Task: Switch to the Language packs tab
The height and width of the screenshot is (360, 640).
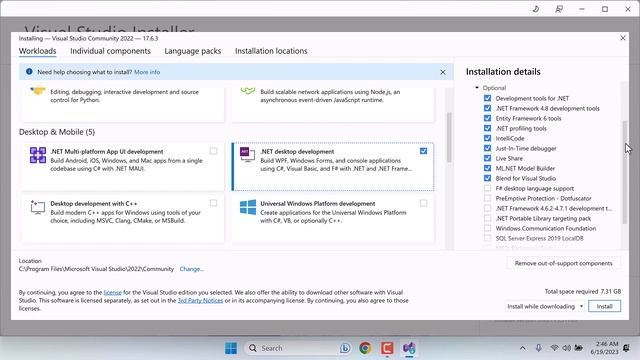Action: pyautogui.click(x=193, y=51)
